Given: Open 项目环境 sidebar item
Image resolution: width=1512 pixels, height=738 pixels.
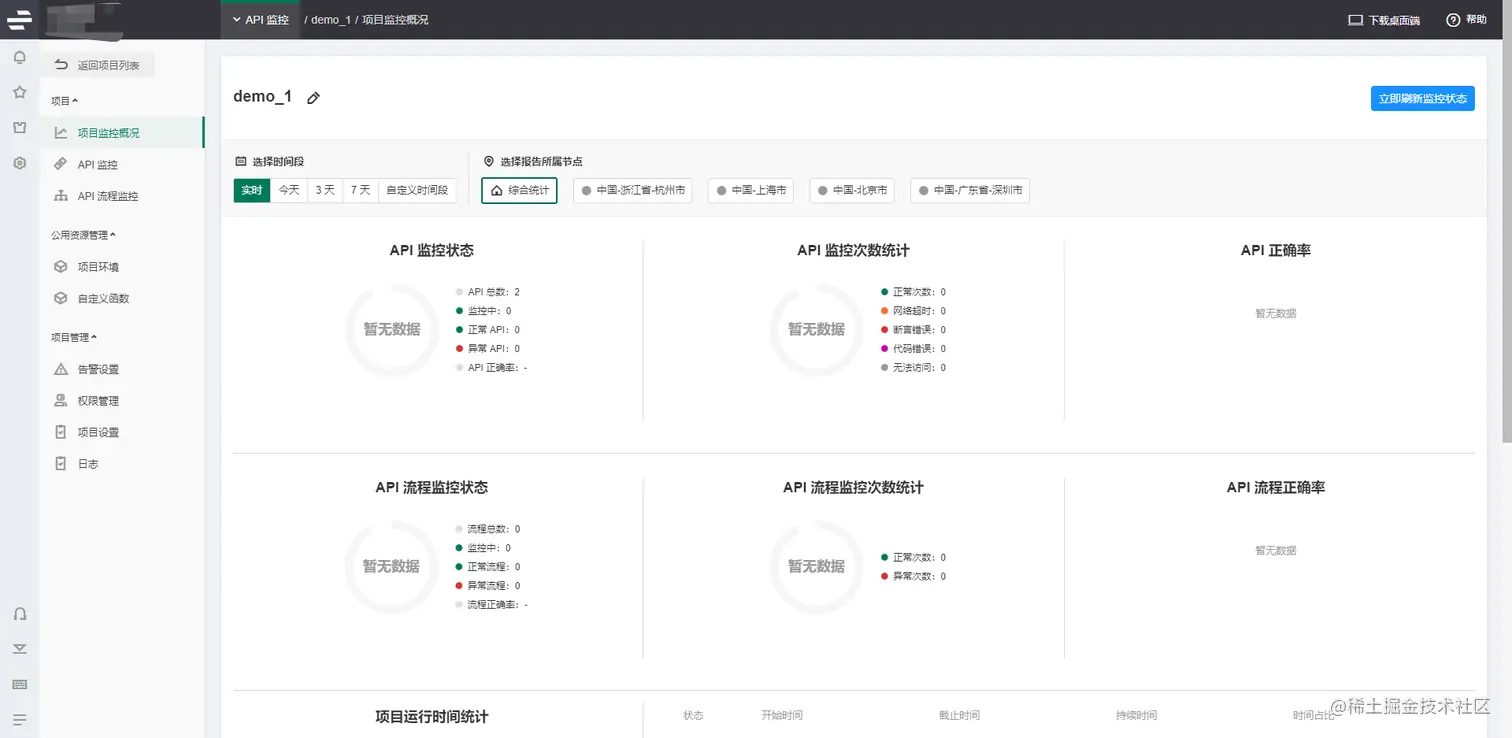Looking at the screenshot, I should pyautogui.click(x=122, y=267).
